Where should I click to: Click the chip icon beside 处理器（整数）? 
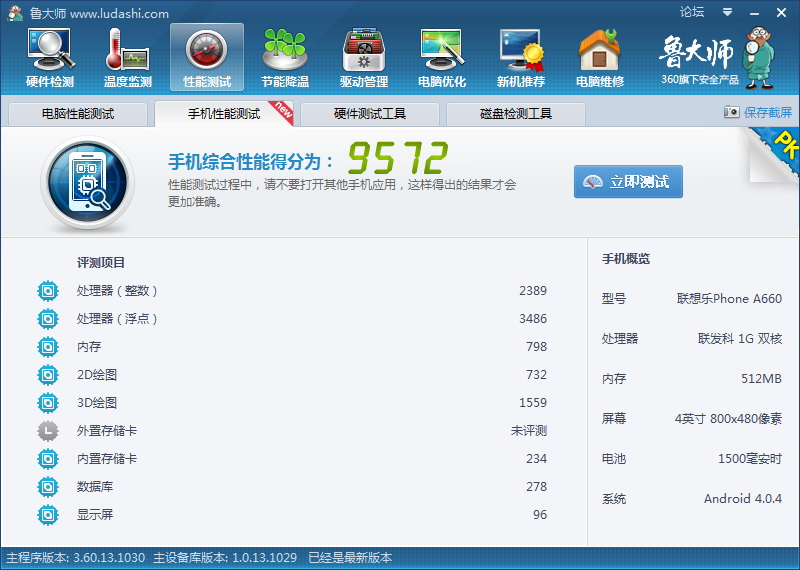tap(48, 291)
